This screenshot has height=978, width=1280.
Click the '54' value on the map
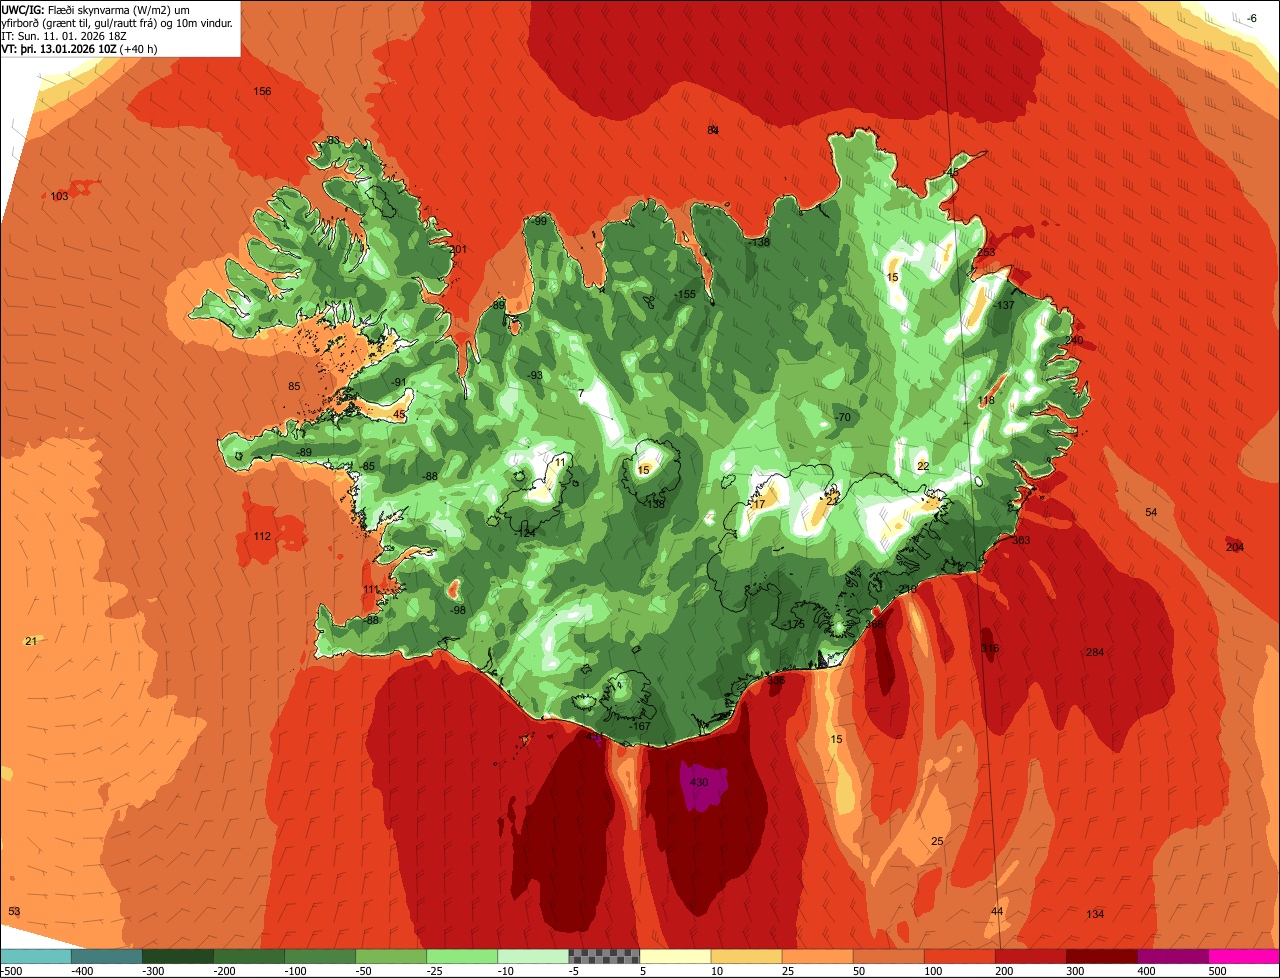[x=1151, y=513]
